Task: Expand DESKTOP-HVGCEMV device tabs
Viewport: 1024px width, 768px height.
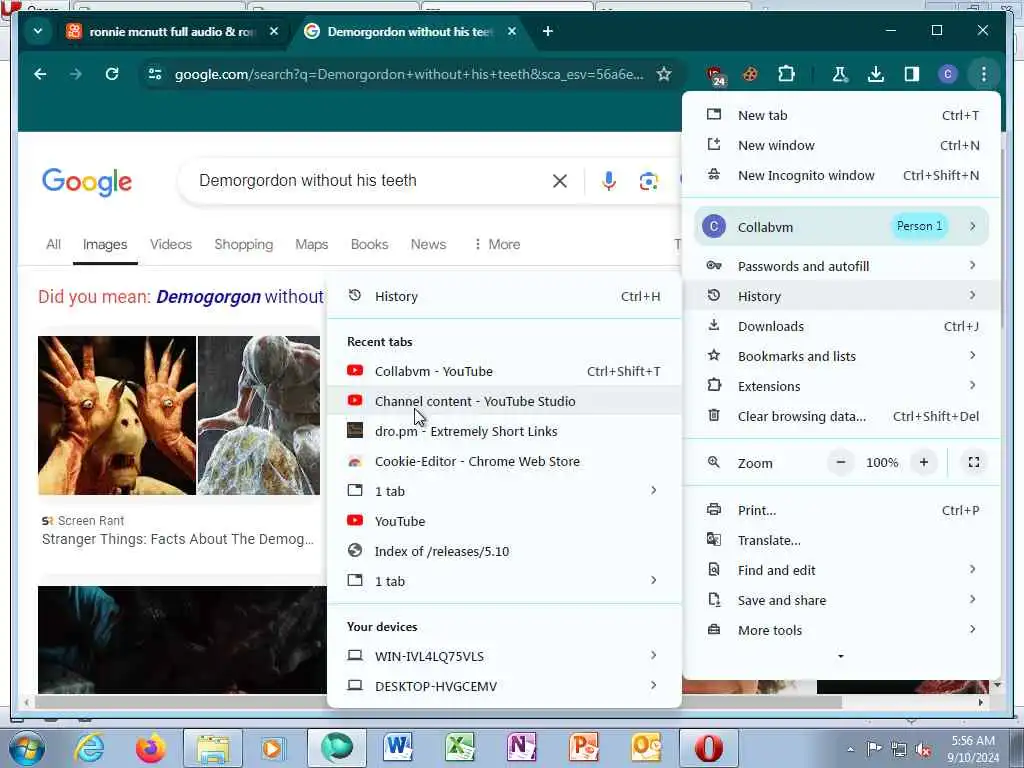Action: (x=504, y=686)
